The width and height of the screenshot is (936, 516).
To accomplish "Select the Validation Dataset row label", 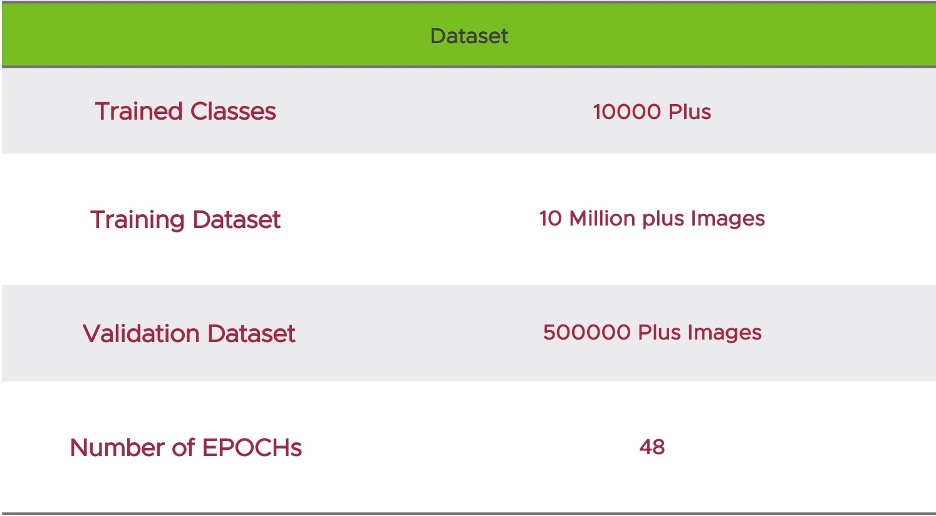I will (x=189, y=333).
